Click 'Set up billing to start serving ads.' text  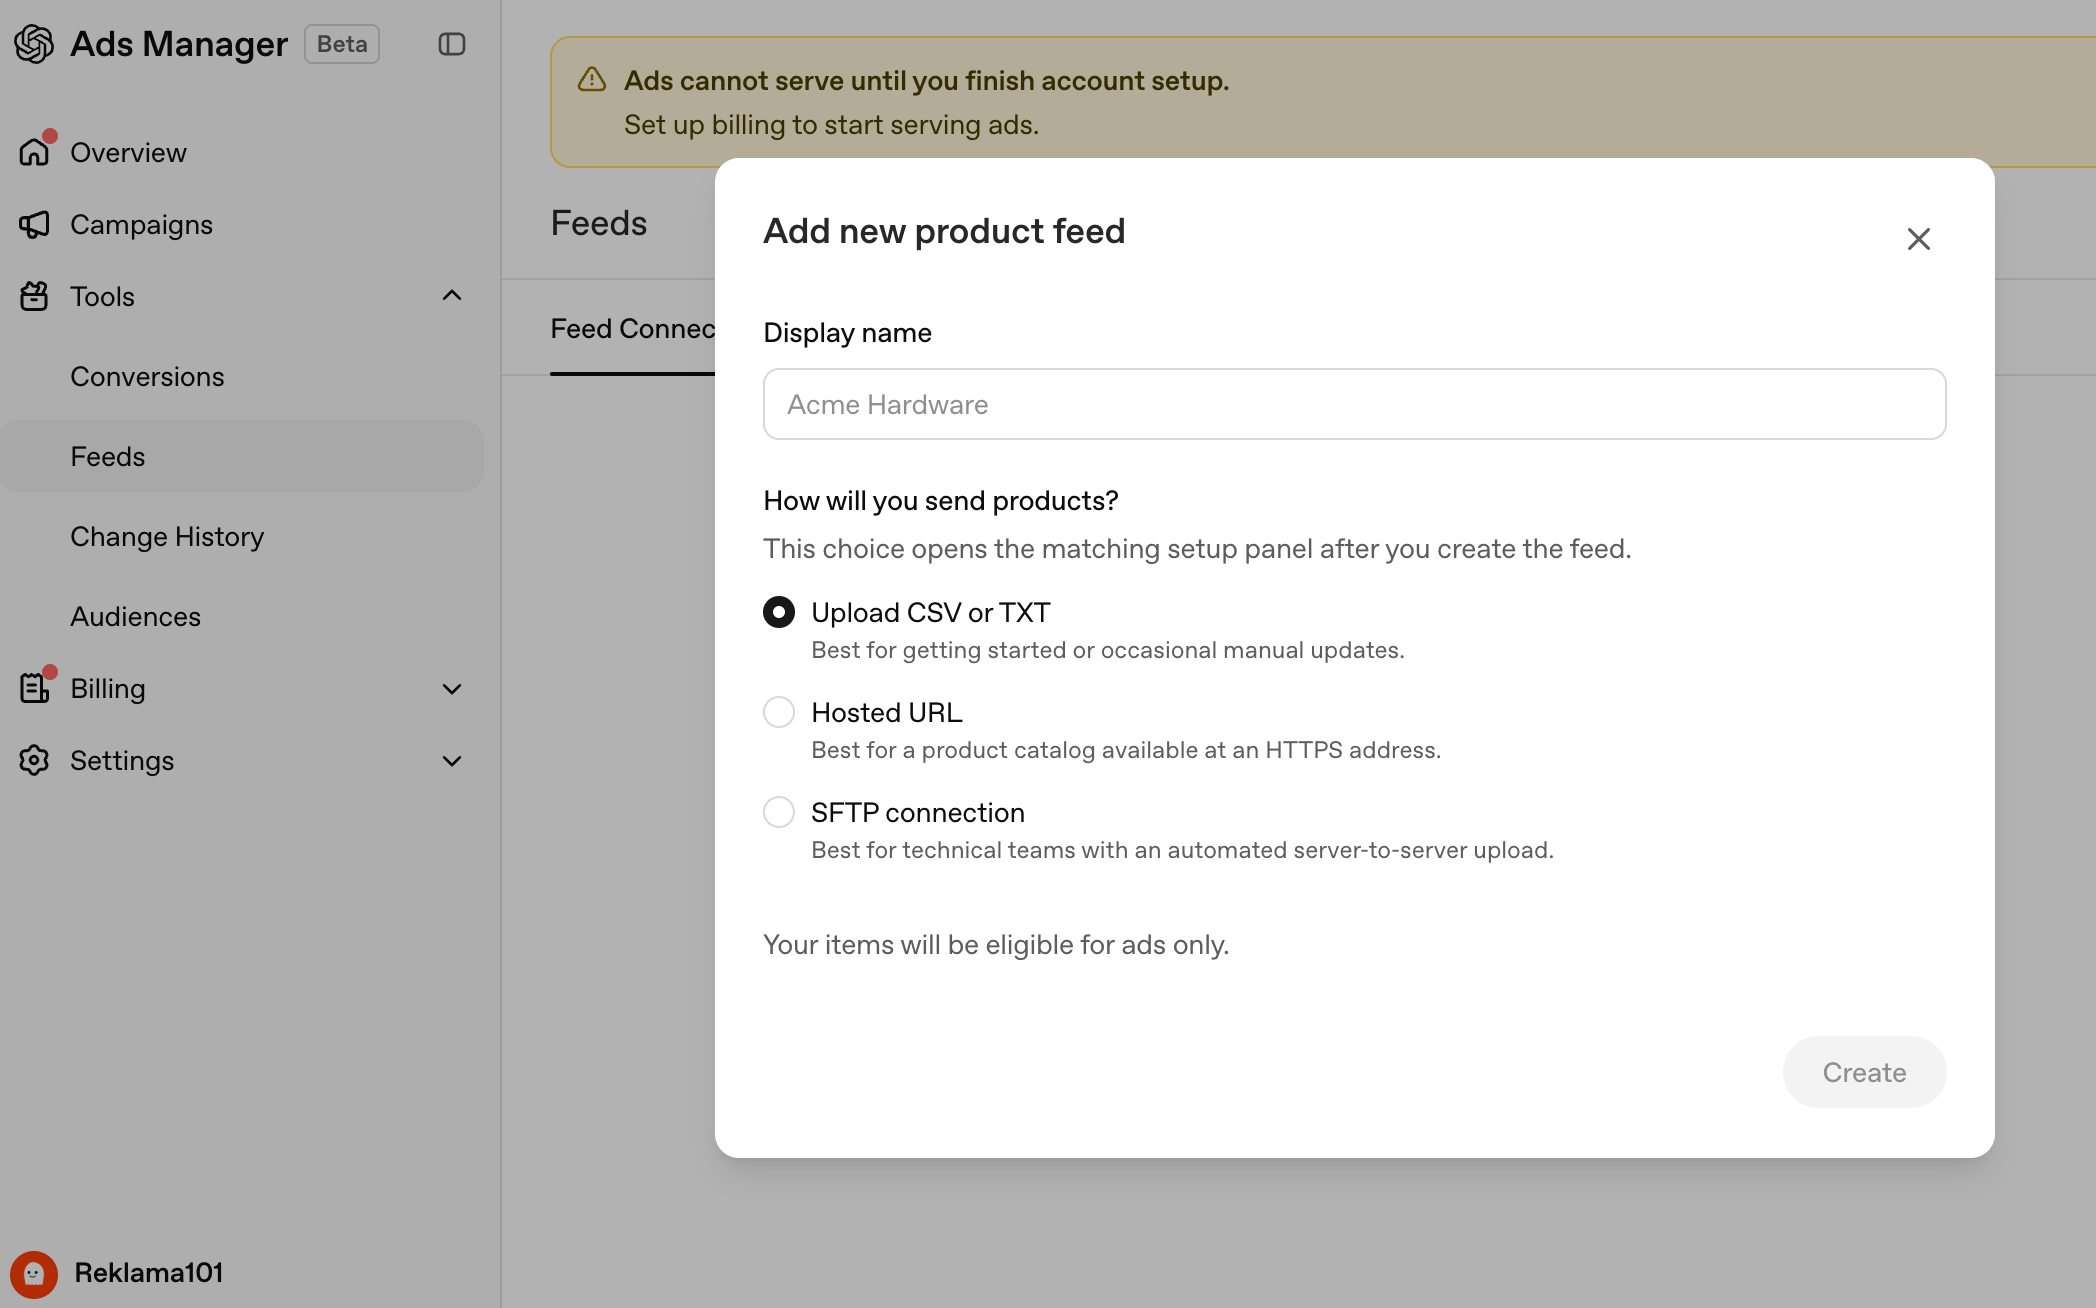(831, 125)
